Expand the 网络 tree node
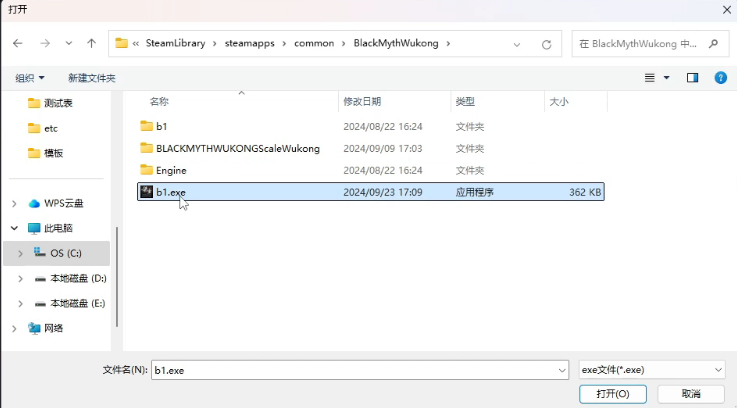The height and width of the screenshot is (408, 737). point(14,329)
